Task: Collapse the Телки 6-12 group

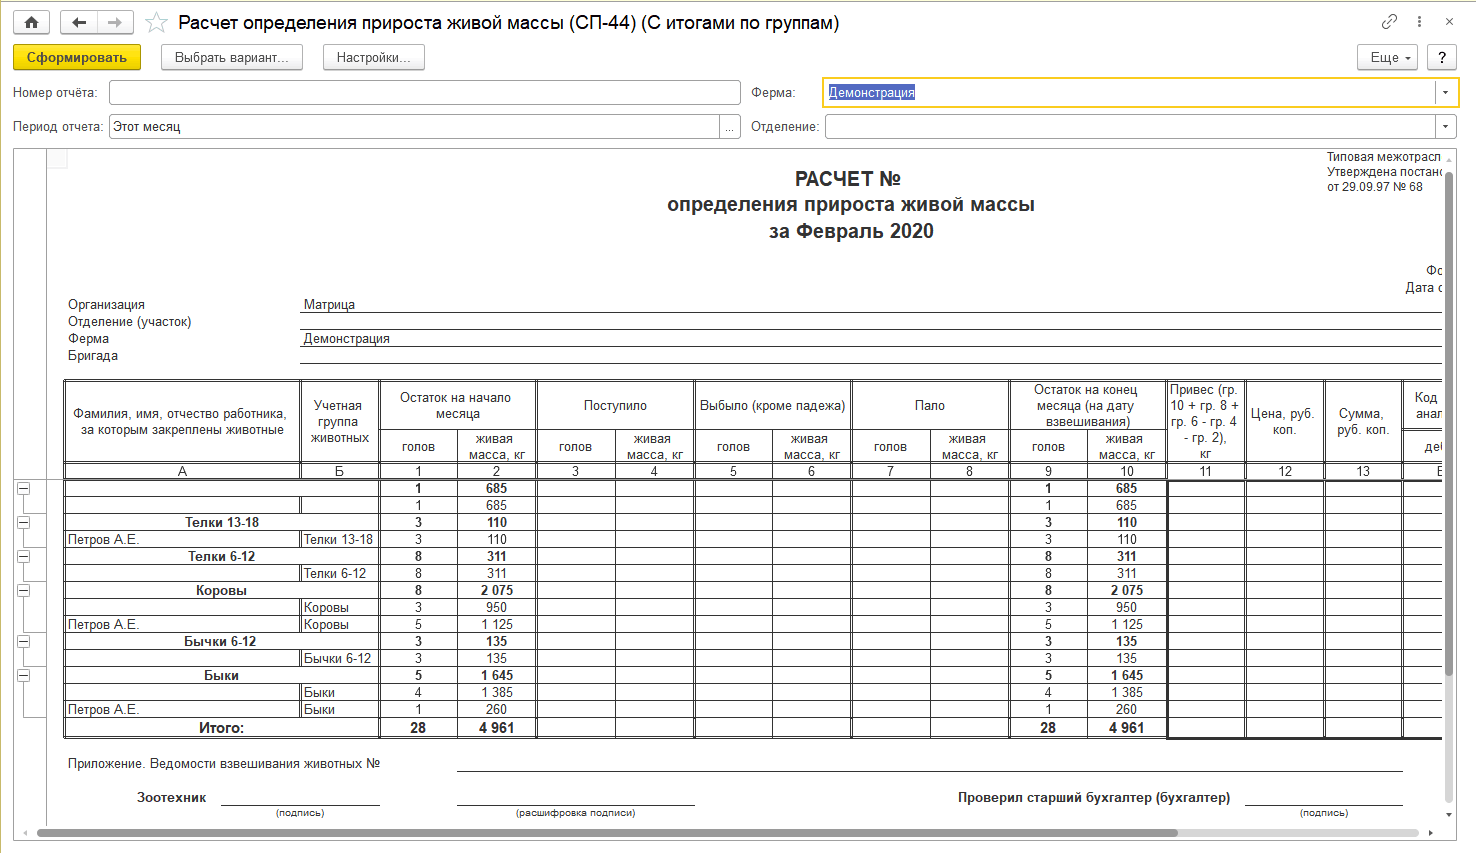Action: point(23,557)
